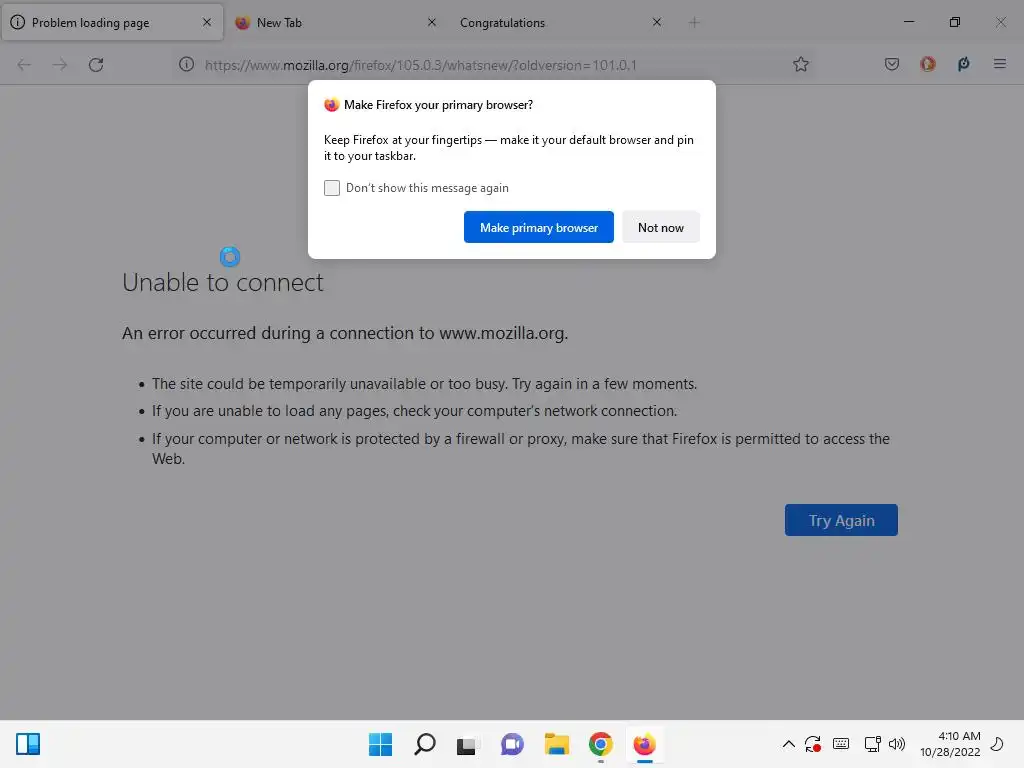Click the update sync tray icon
Viewport: 1024px width, 768px height.
click(813, 744)
